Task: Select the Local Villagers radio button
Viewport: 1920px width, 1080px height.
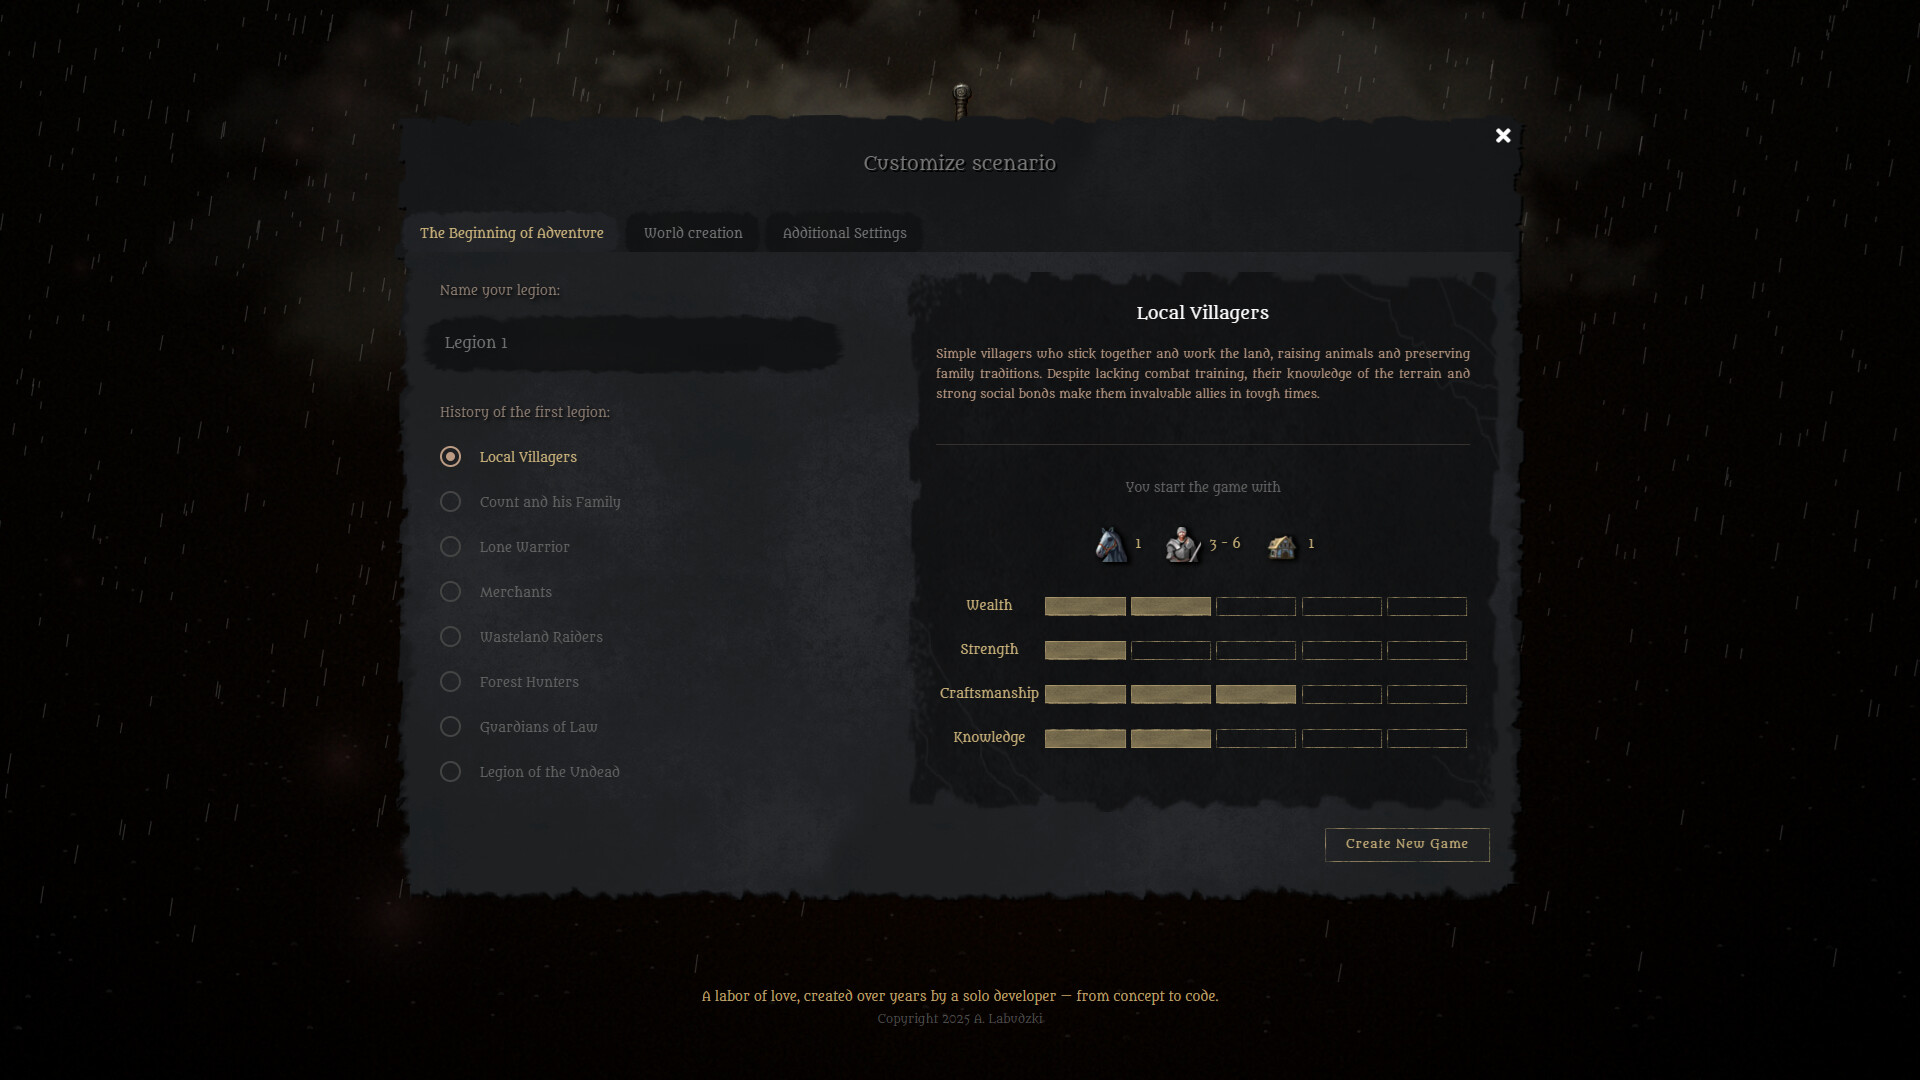Action: click(x=451, y=457)
